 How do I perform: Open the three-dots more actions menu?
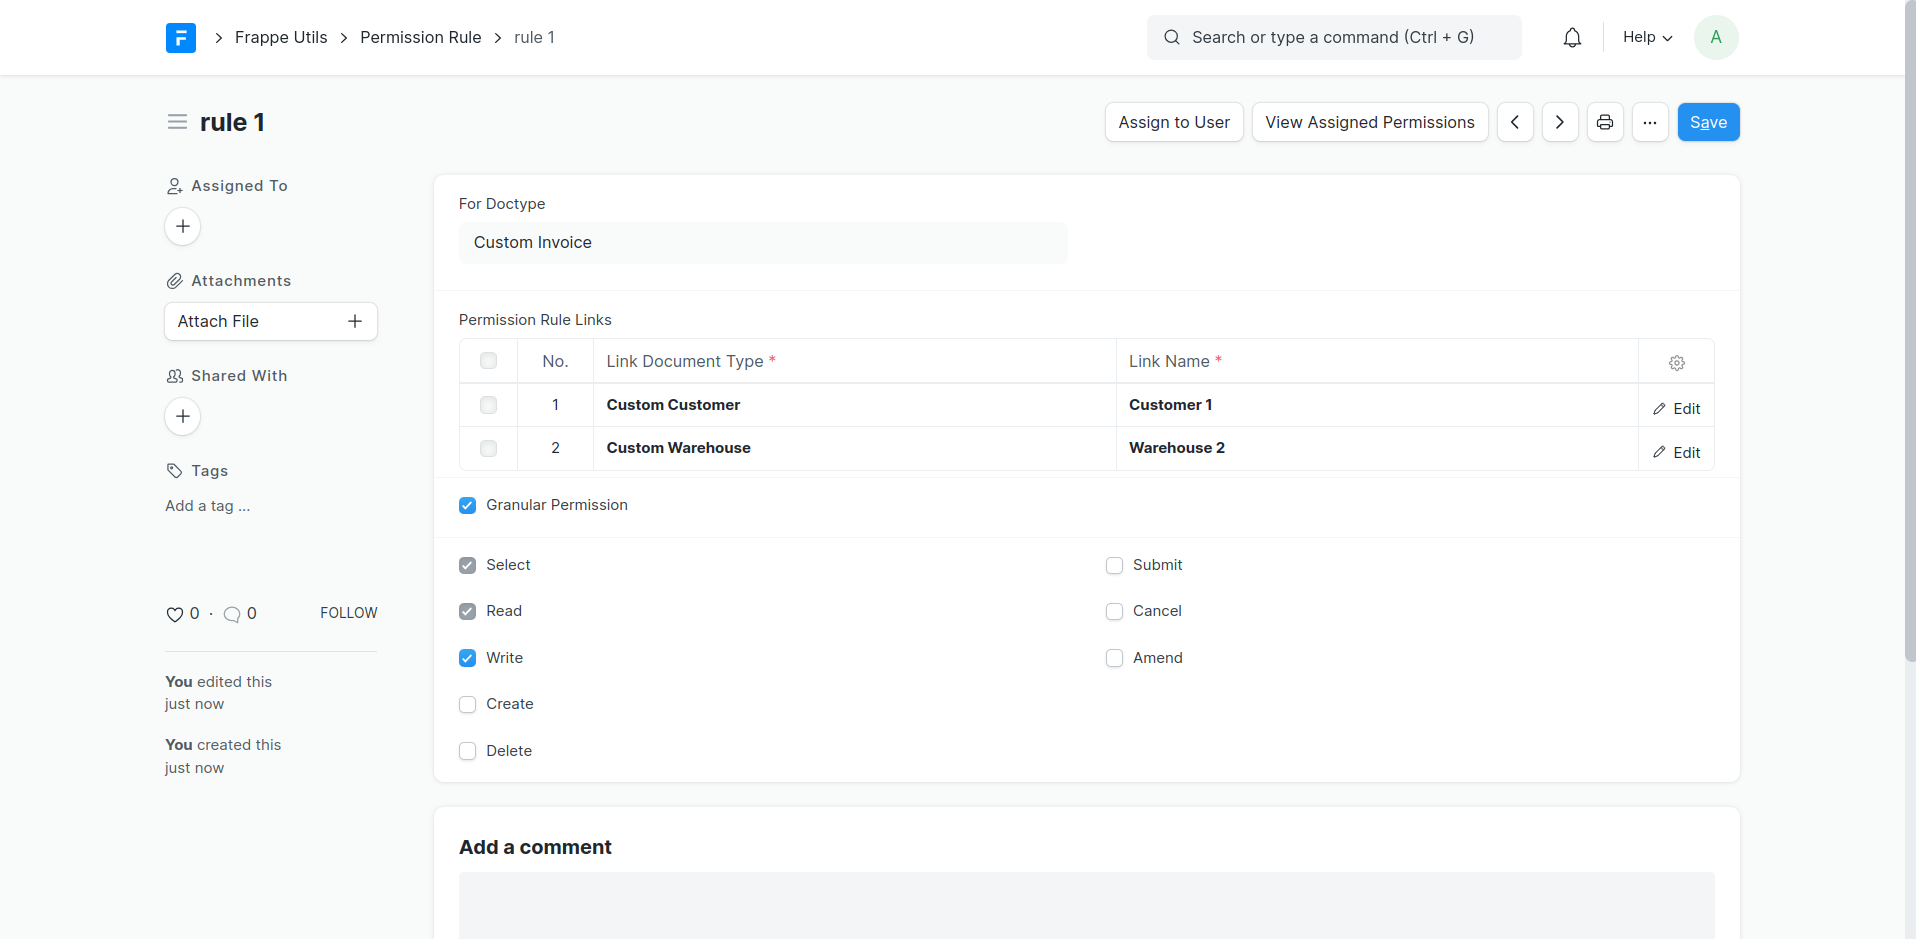(1650, 122)
